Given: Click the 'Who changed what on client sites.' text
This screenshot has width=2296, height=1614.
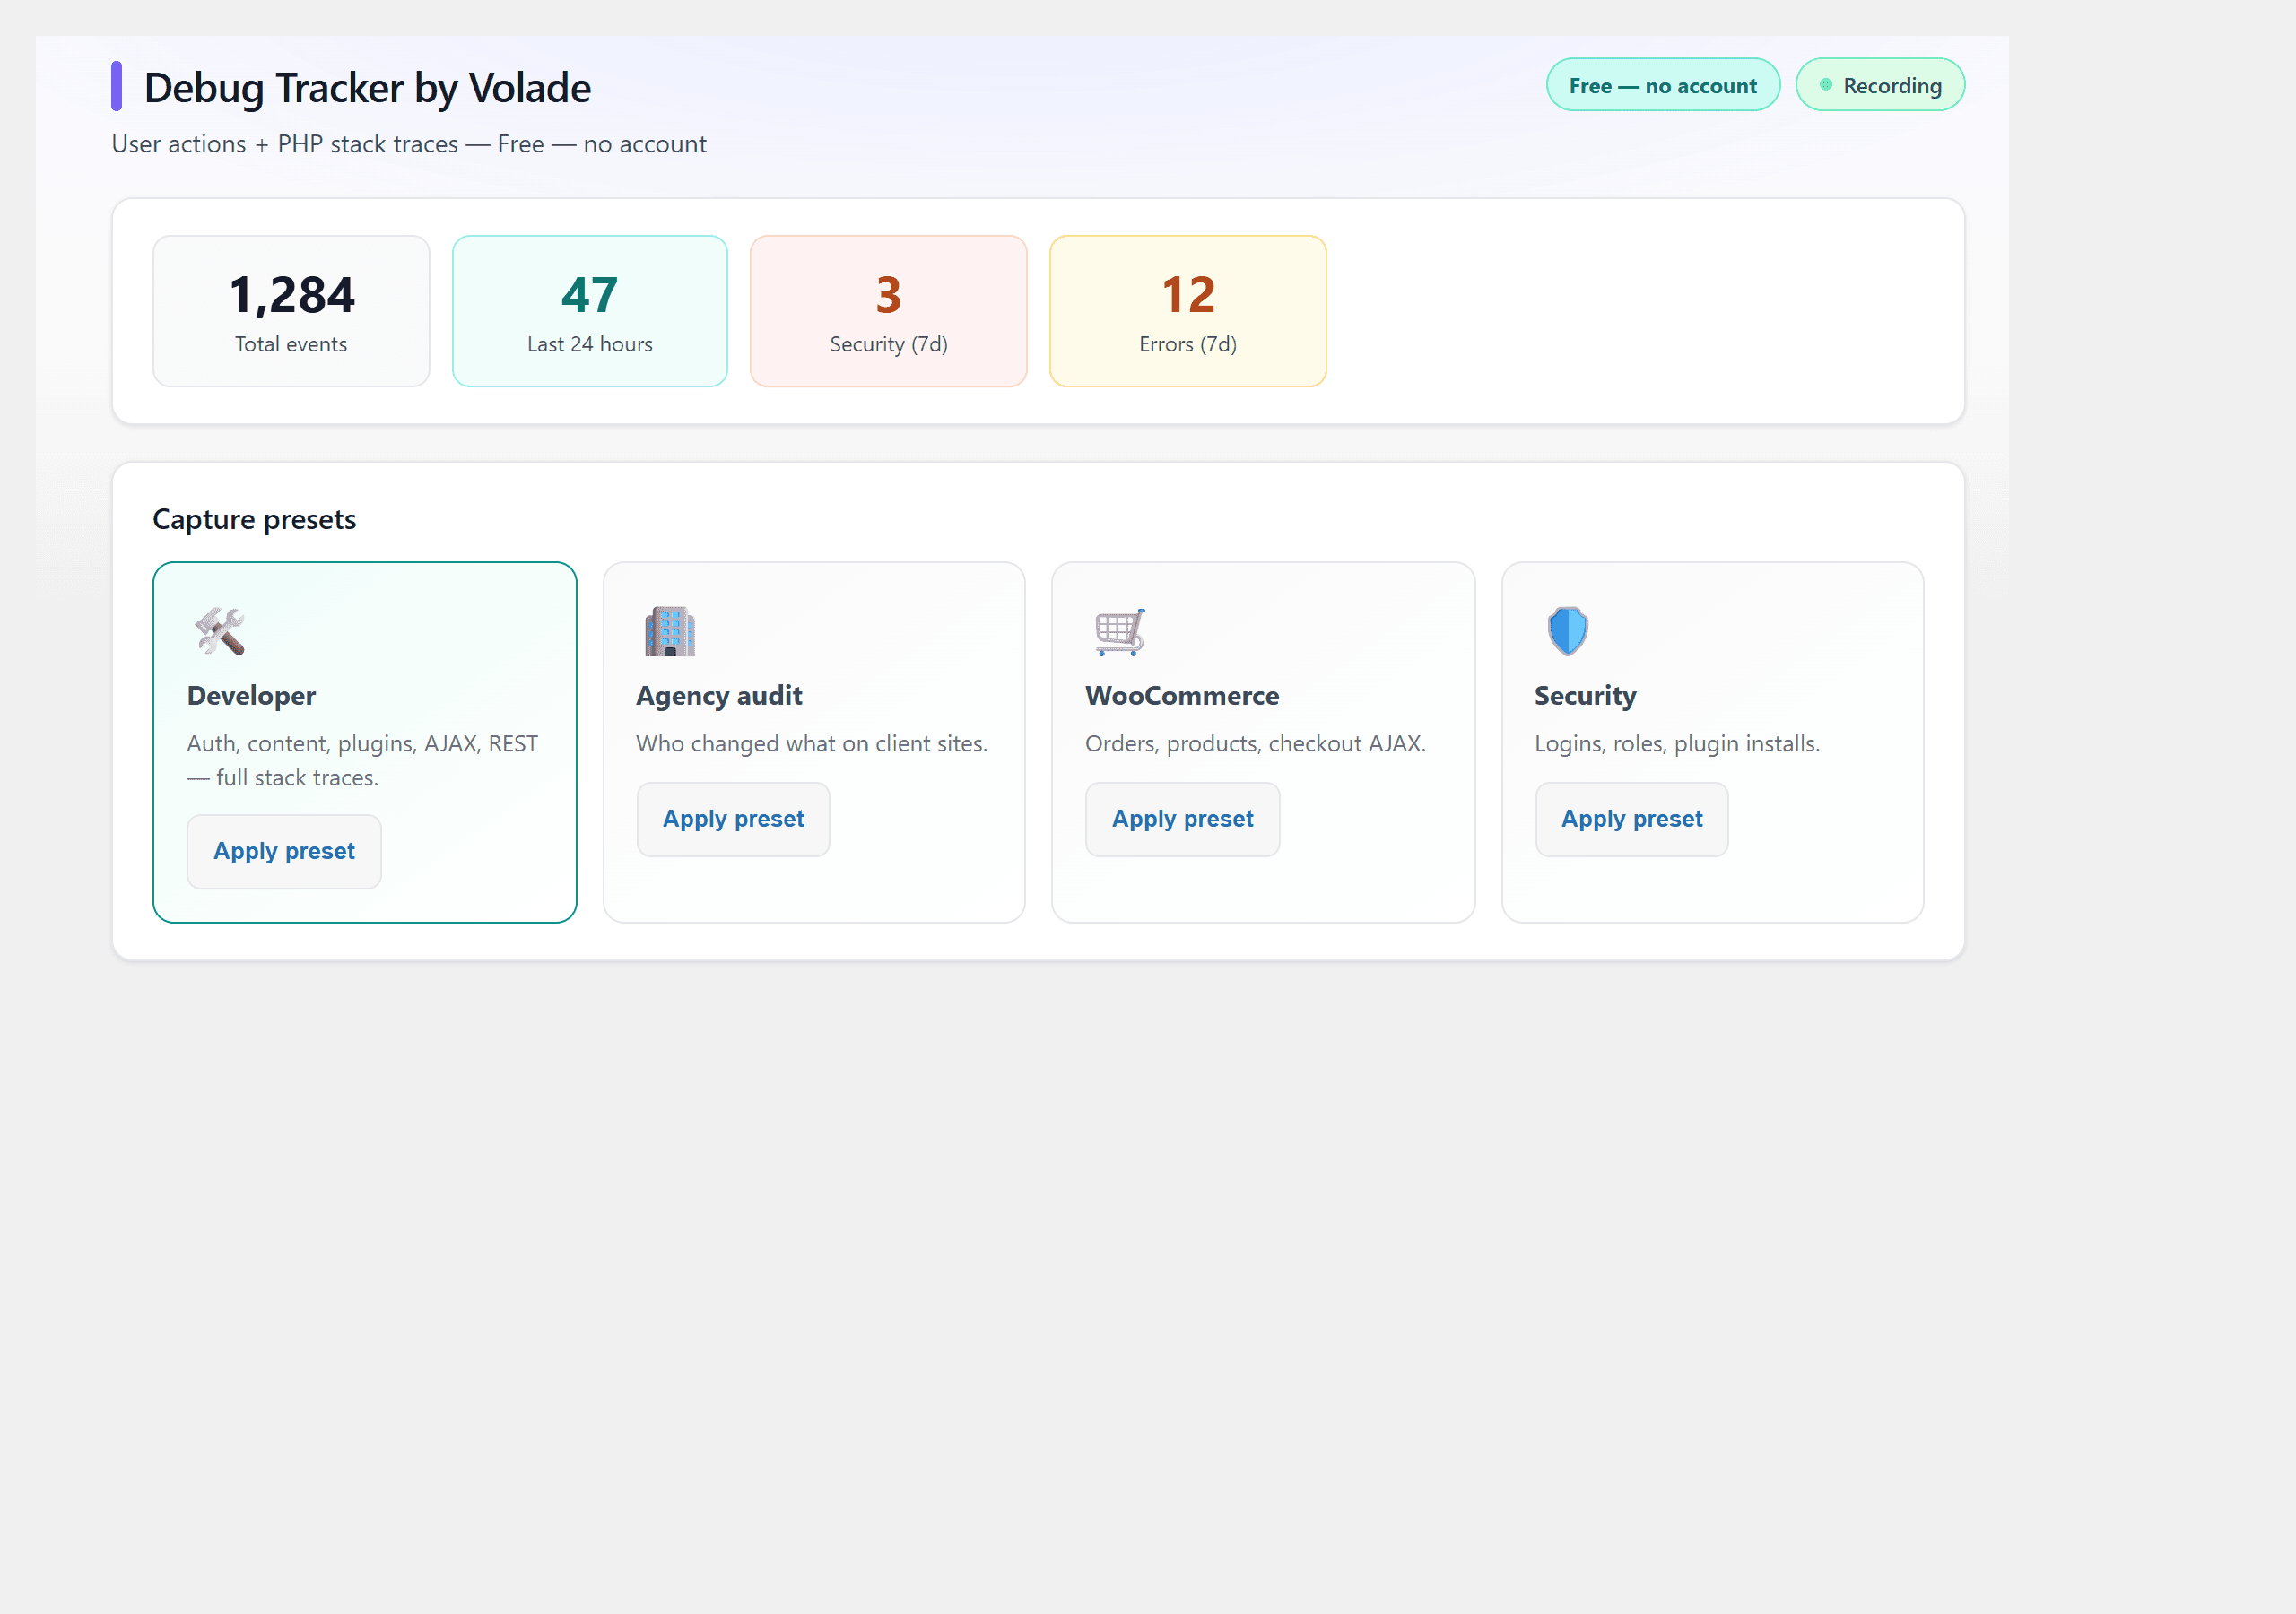Looking at the screenshot, I should click(811, 744).
